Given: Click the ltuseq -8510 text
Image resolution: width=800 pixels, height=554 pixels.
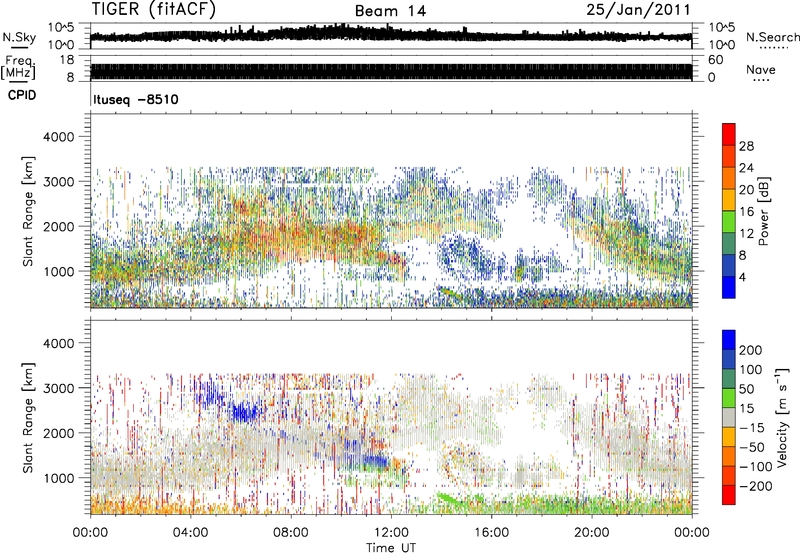Looking at the screenshot, I should tap(136, 99).
